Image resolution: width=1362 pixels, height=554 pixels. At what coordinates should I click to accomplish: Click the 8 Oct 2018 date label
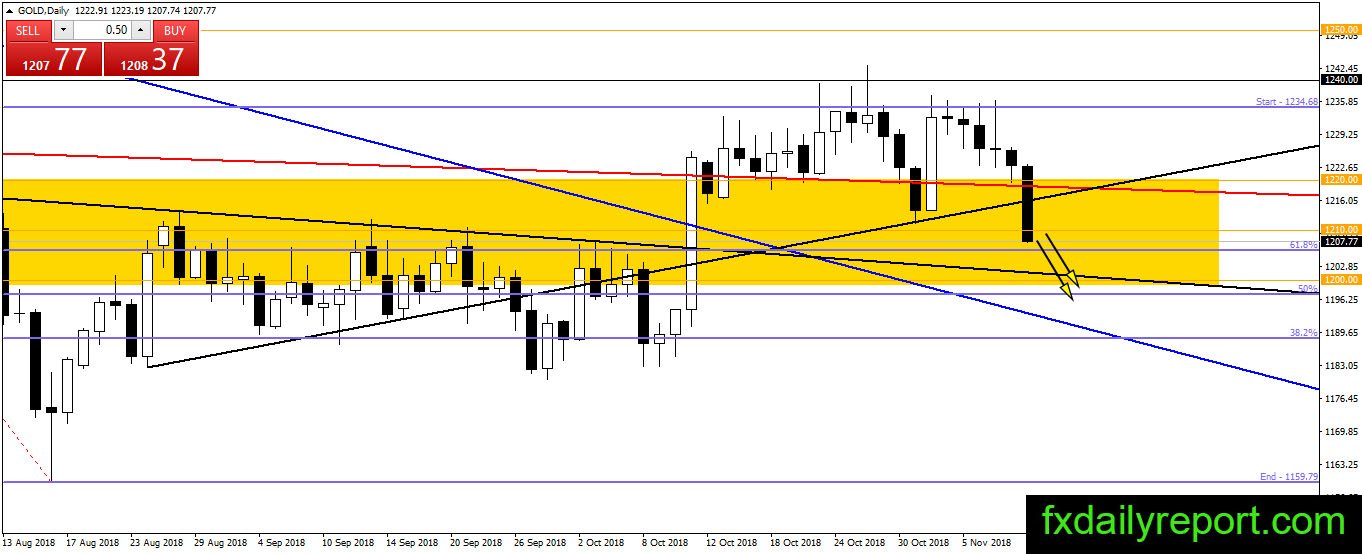click(666, 542)
